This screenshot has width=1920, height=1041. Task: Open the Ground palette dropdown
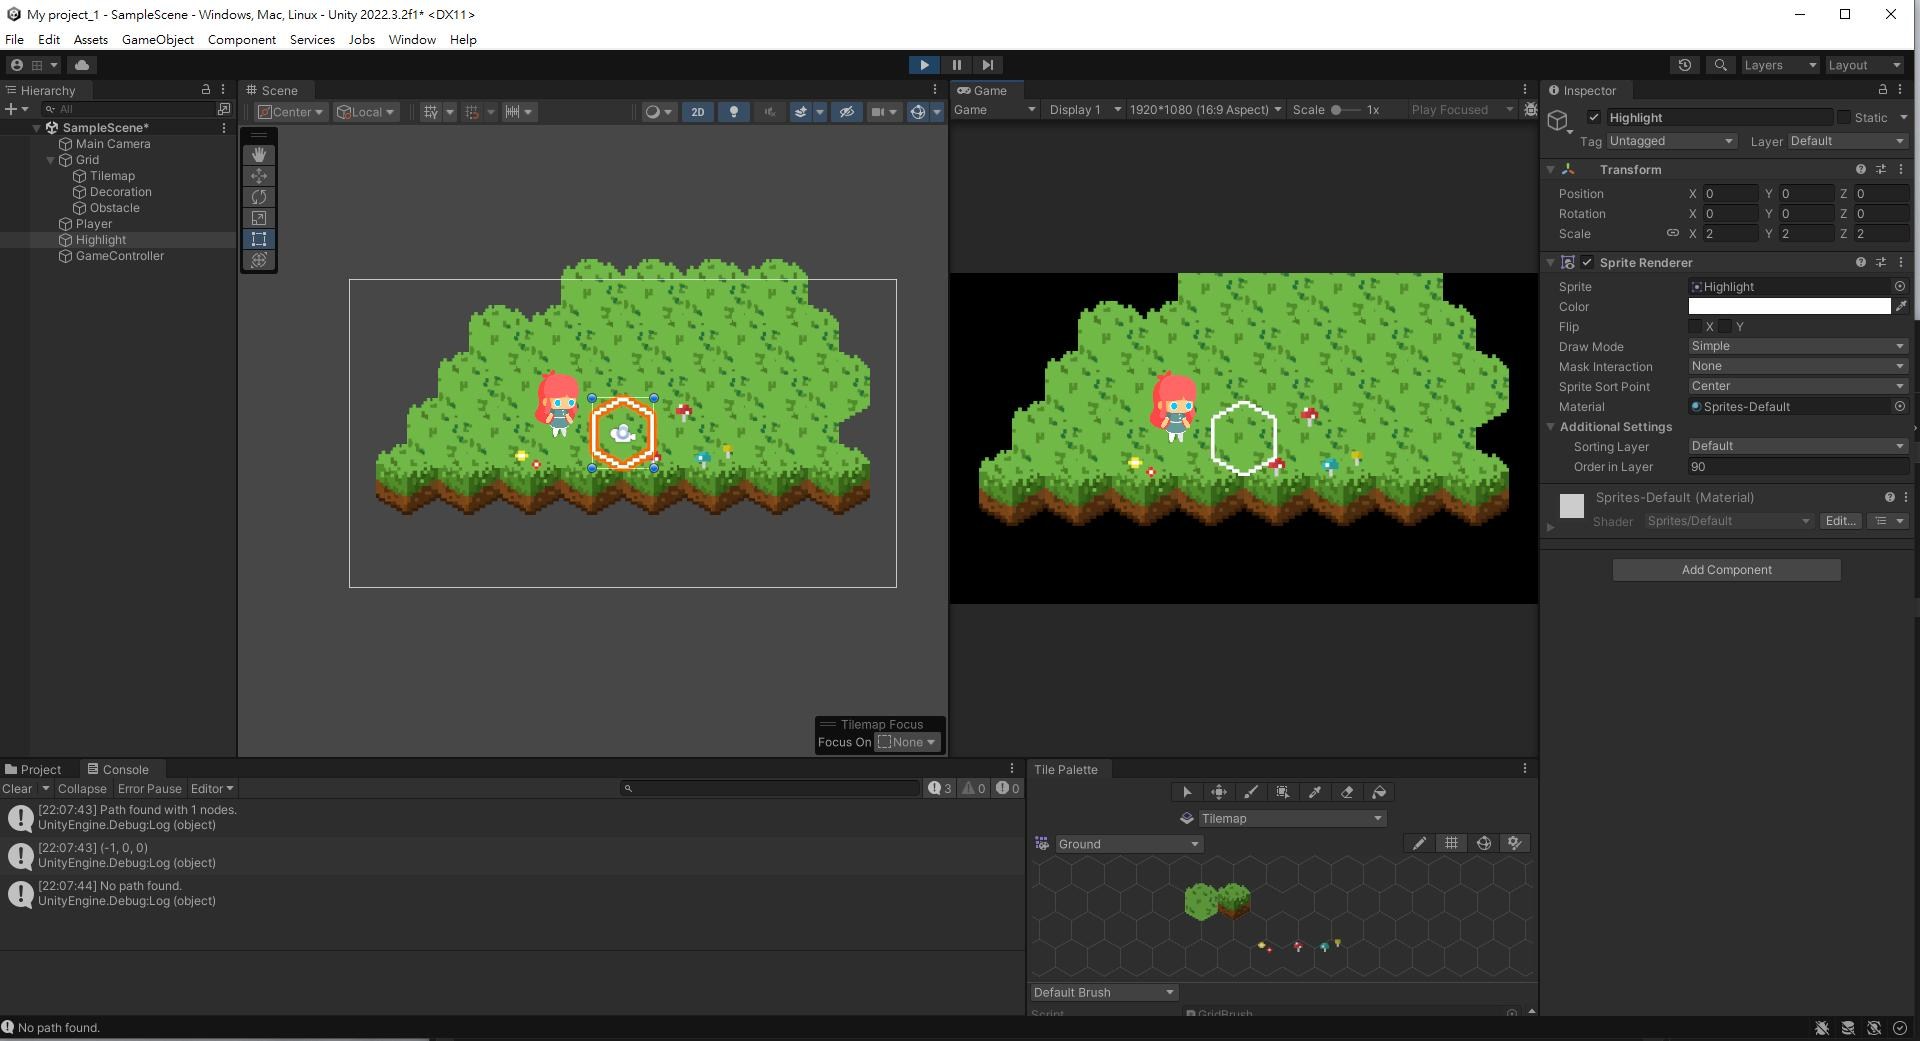(x=1129, y=844)
